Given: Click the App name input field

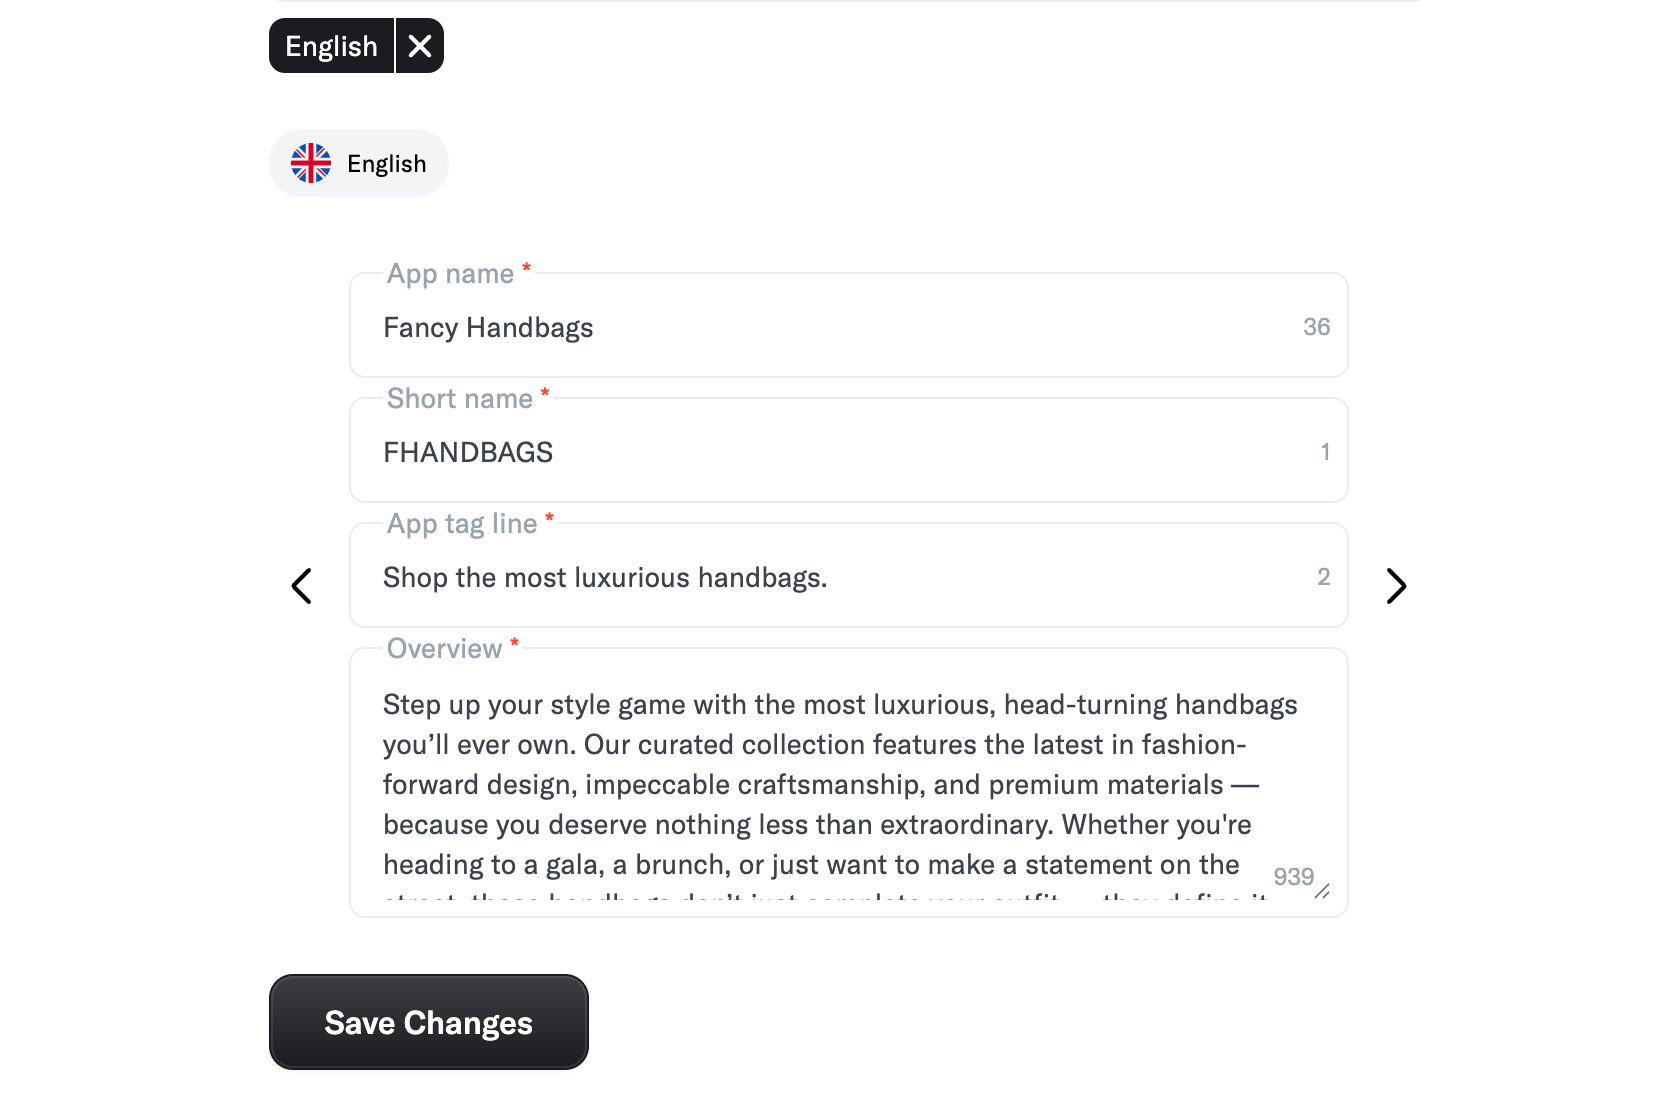Looking at the screenshot, I should [848, 326].
